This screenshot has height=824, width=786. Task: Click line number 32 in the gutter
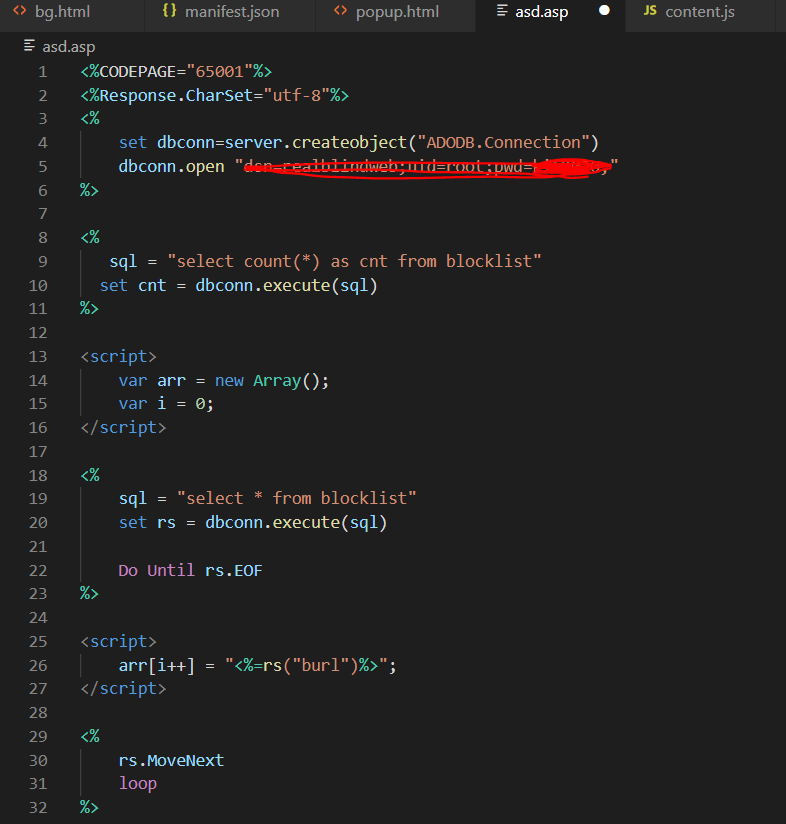coord(38,807)
